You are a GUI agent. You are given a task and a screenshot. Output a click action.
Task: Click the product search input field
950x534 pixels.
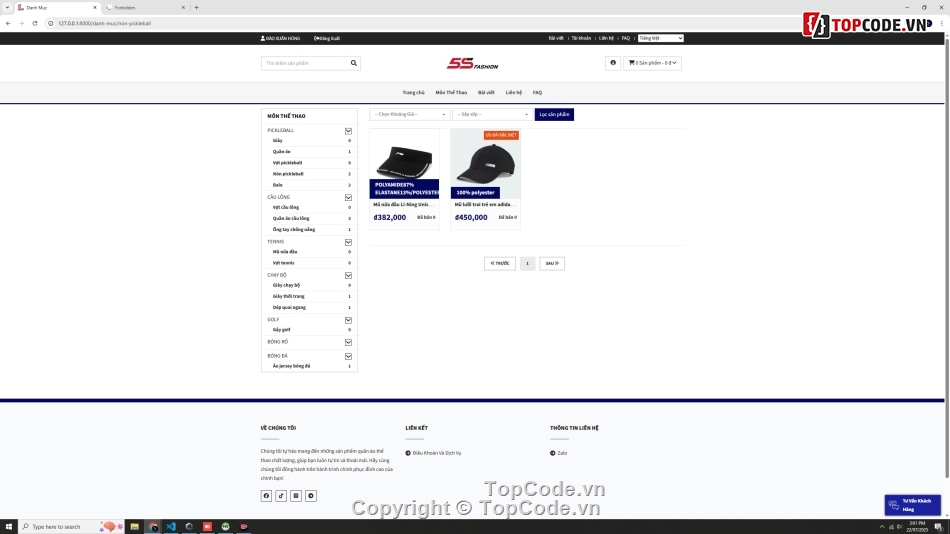tap(304, 63)
